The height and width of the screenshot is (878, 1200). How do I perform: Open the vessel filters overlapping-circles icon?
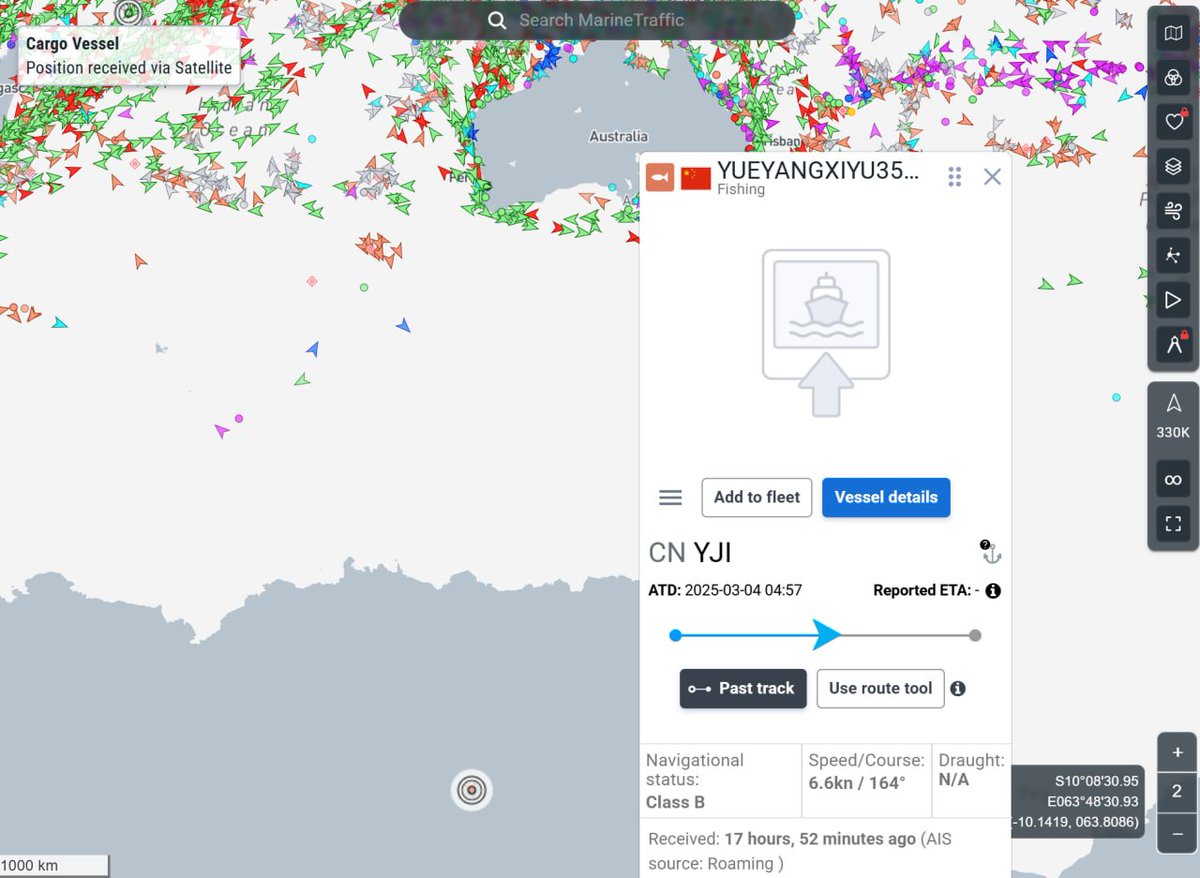1173,78
